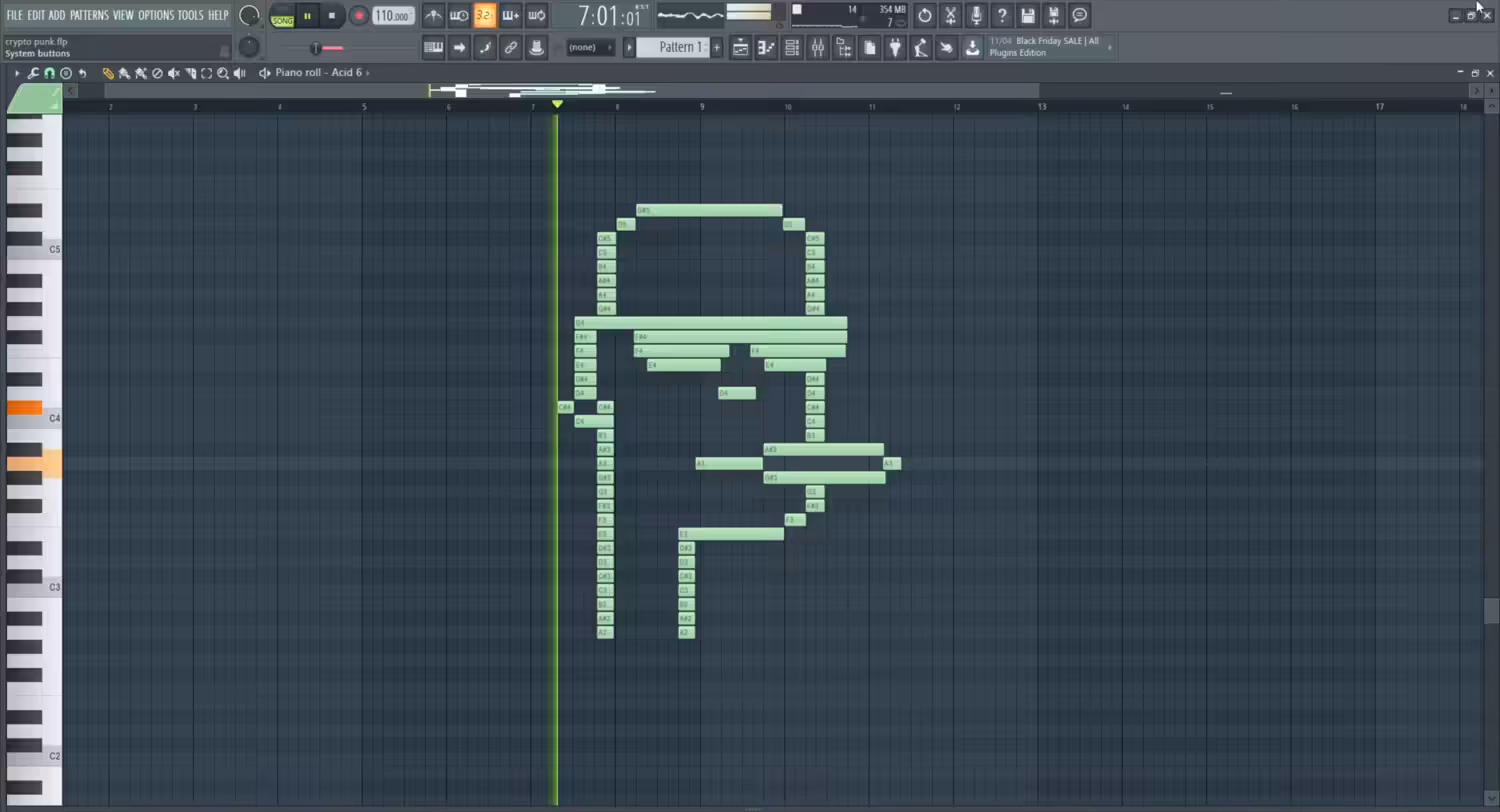The image size is (1500, 812).
Task: Select the Mute tool speaker-x icon
Action: tap(174, 73)
